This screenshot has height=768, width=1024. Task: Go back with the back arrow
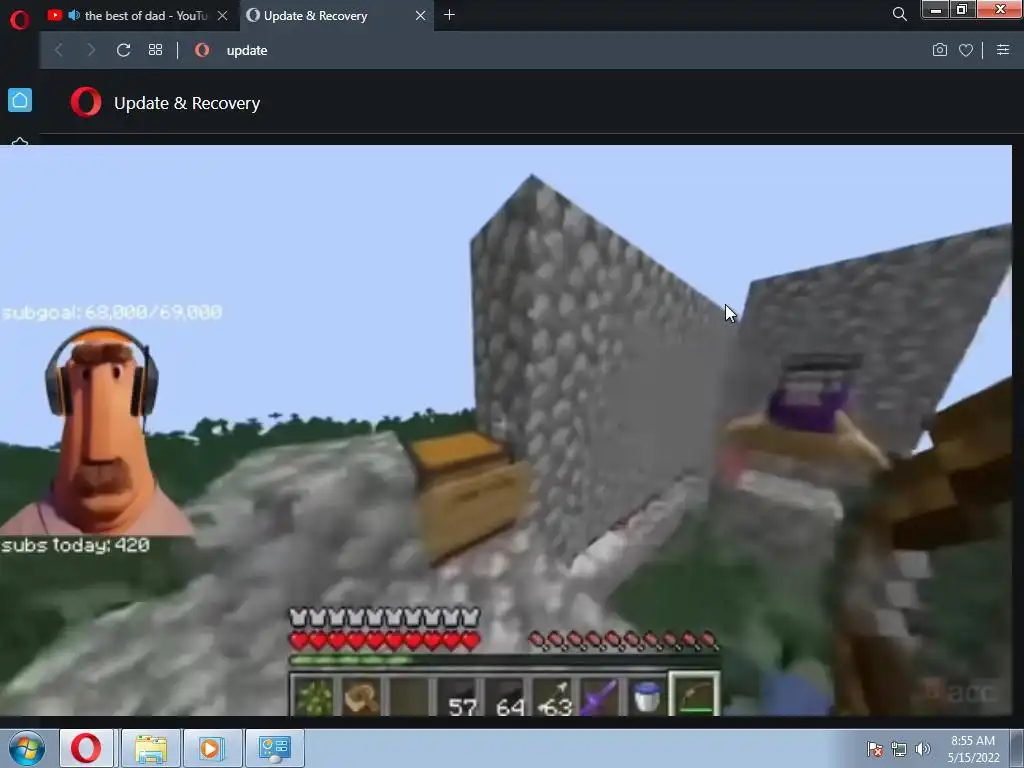click(x=59, y=50)
